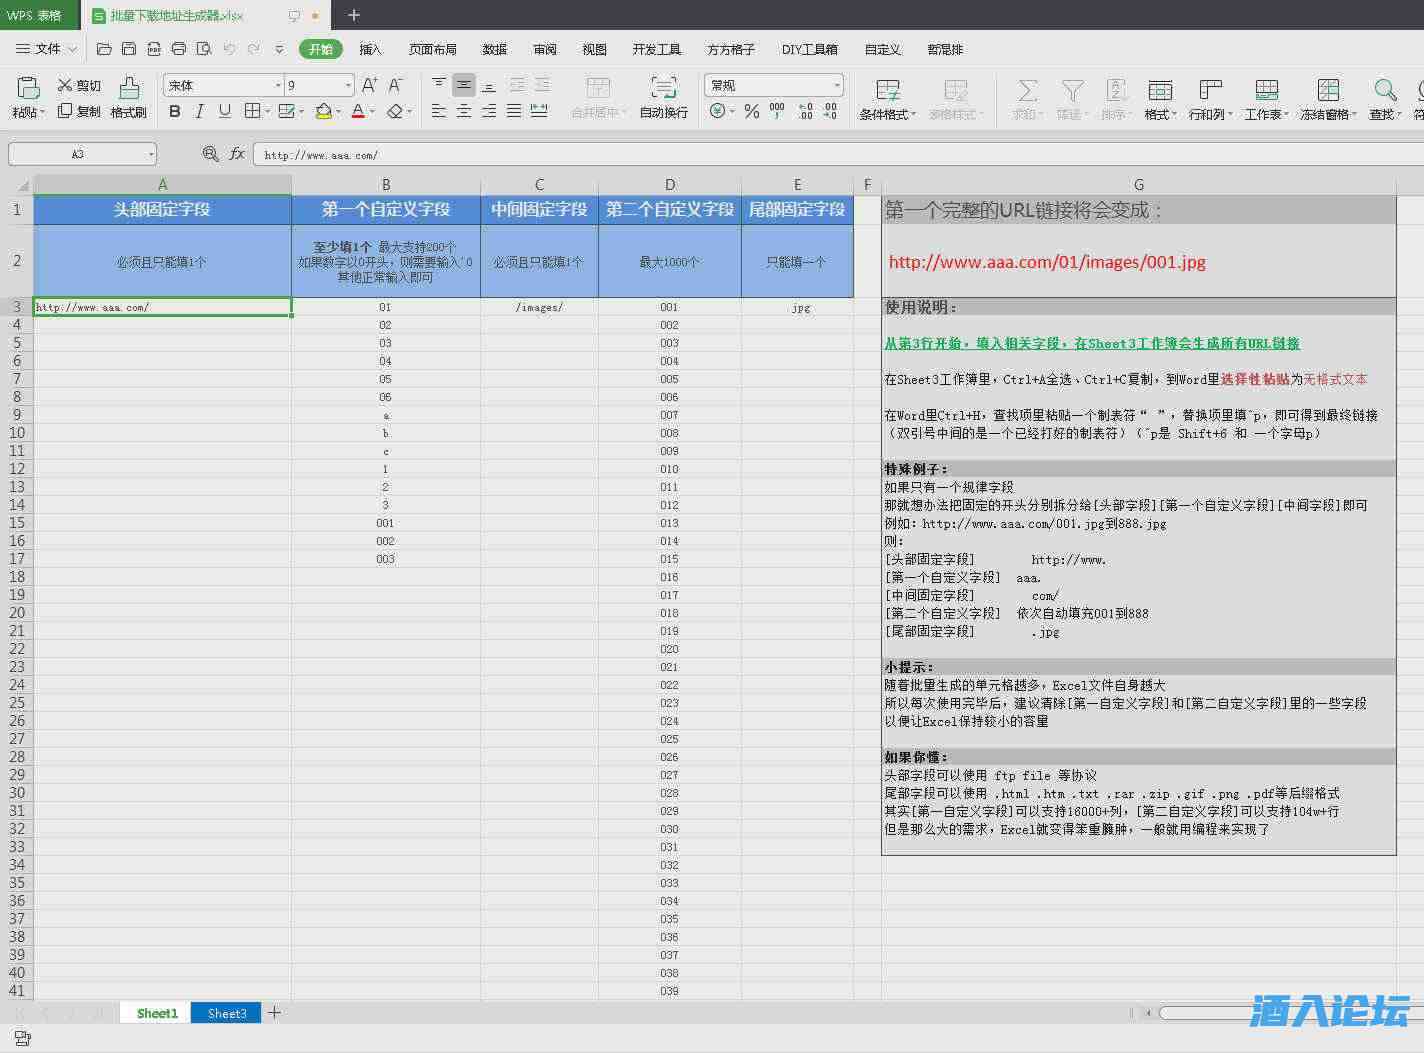Toggle Wrap Text (自动换行)
Image resolution: width=1424 pixels, height=1053 pixels.
tap(663, 89)
